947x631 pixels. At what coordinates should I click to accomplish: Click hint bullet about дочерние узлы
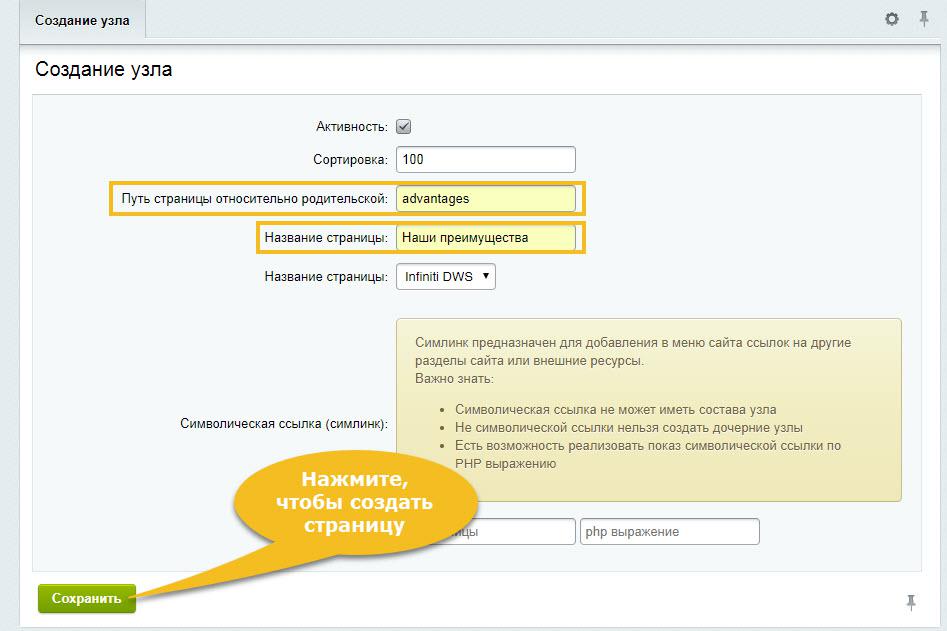click(629, 428)
